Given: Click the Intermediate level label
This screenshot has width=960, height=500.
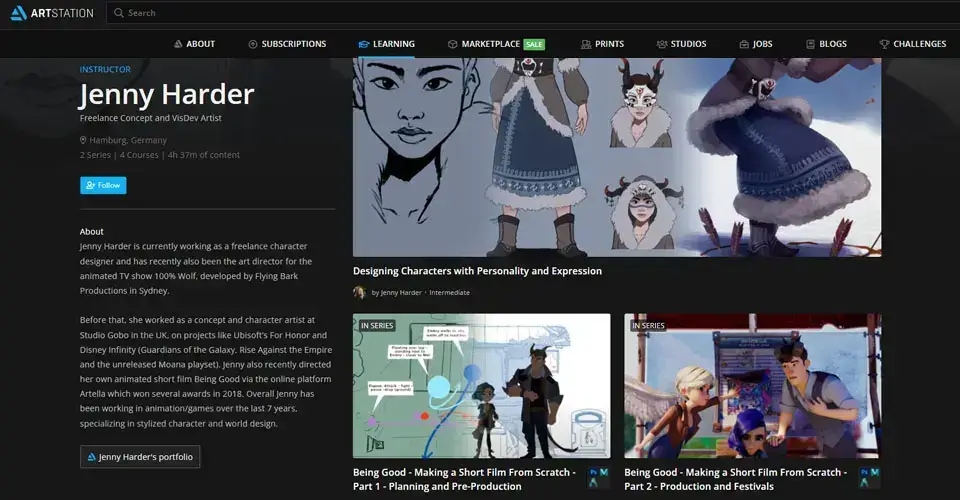Looking at the screenshot, I should tap(449, 293).
